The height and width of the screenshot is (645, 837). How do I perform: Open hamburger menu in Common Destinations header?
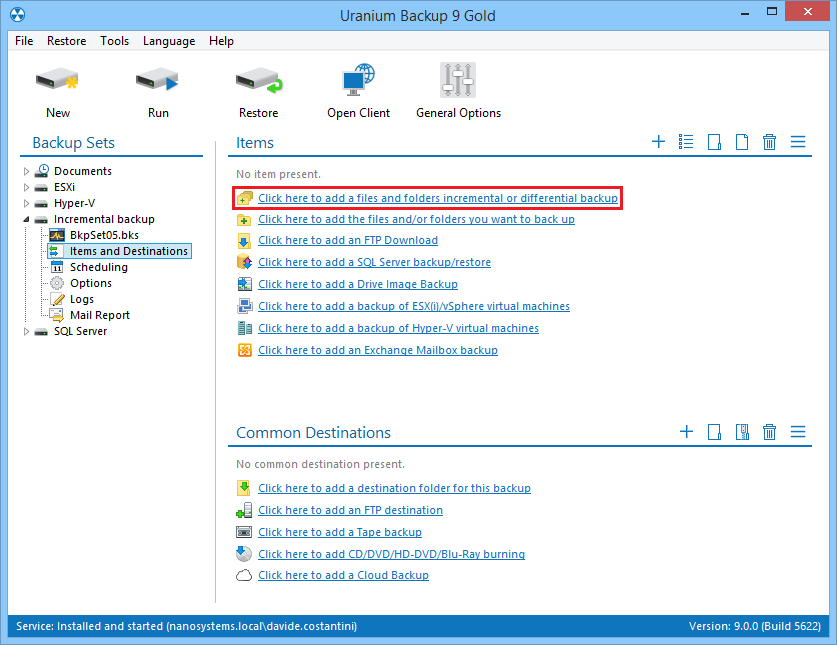pos(798,432)
